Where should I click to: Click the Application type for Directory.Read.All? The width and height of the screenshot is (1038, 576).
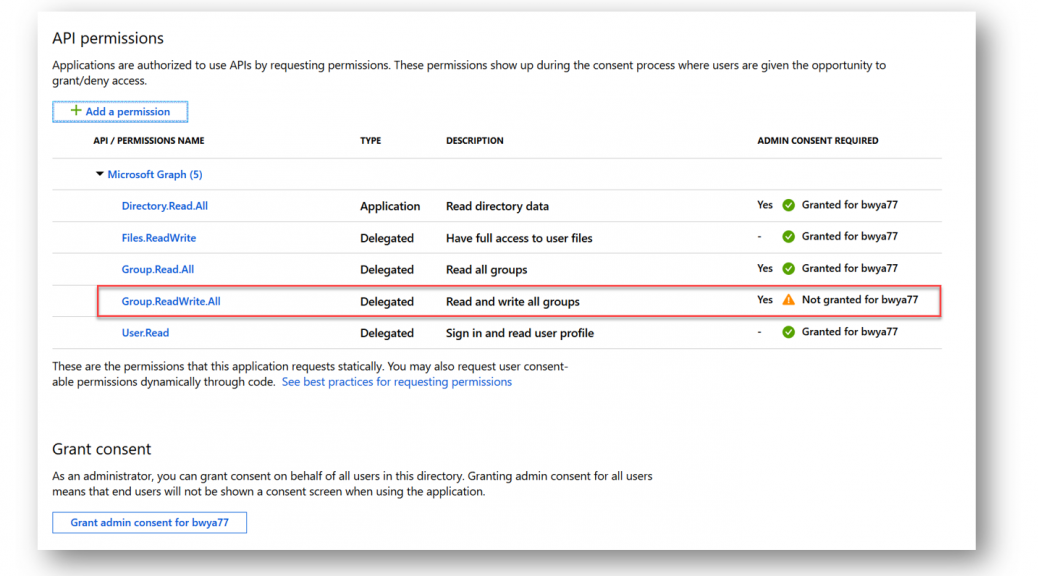pyautogui.click(x=390, y=206)
